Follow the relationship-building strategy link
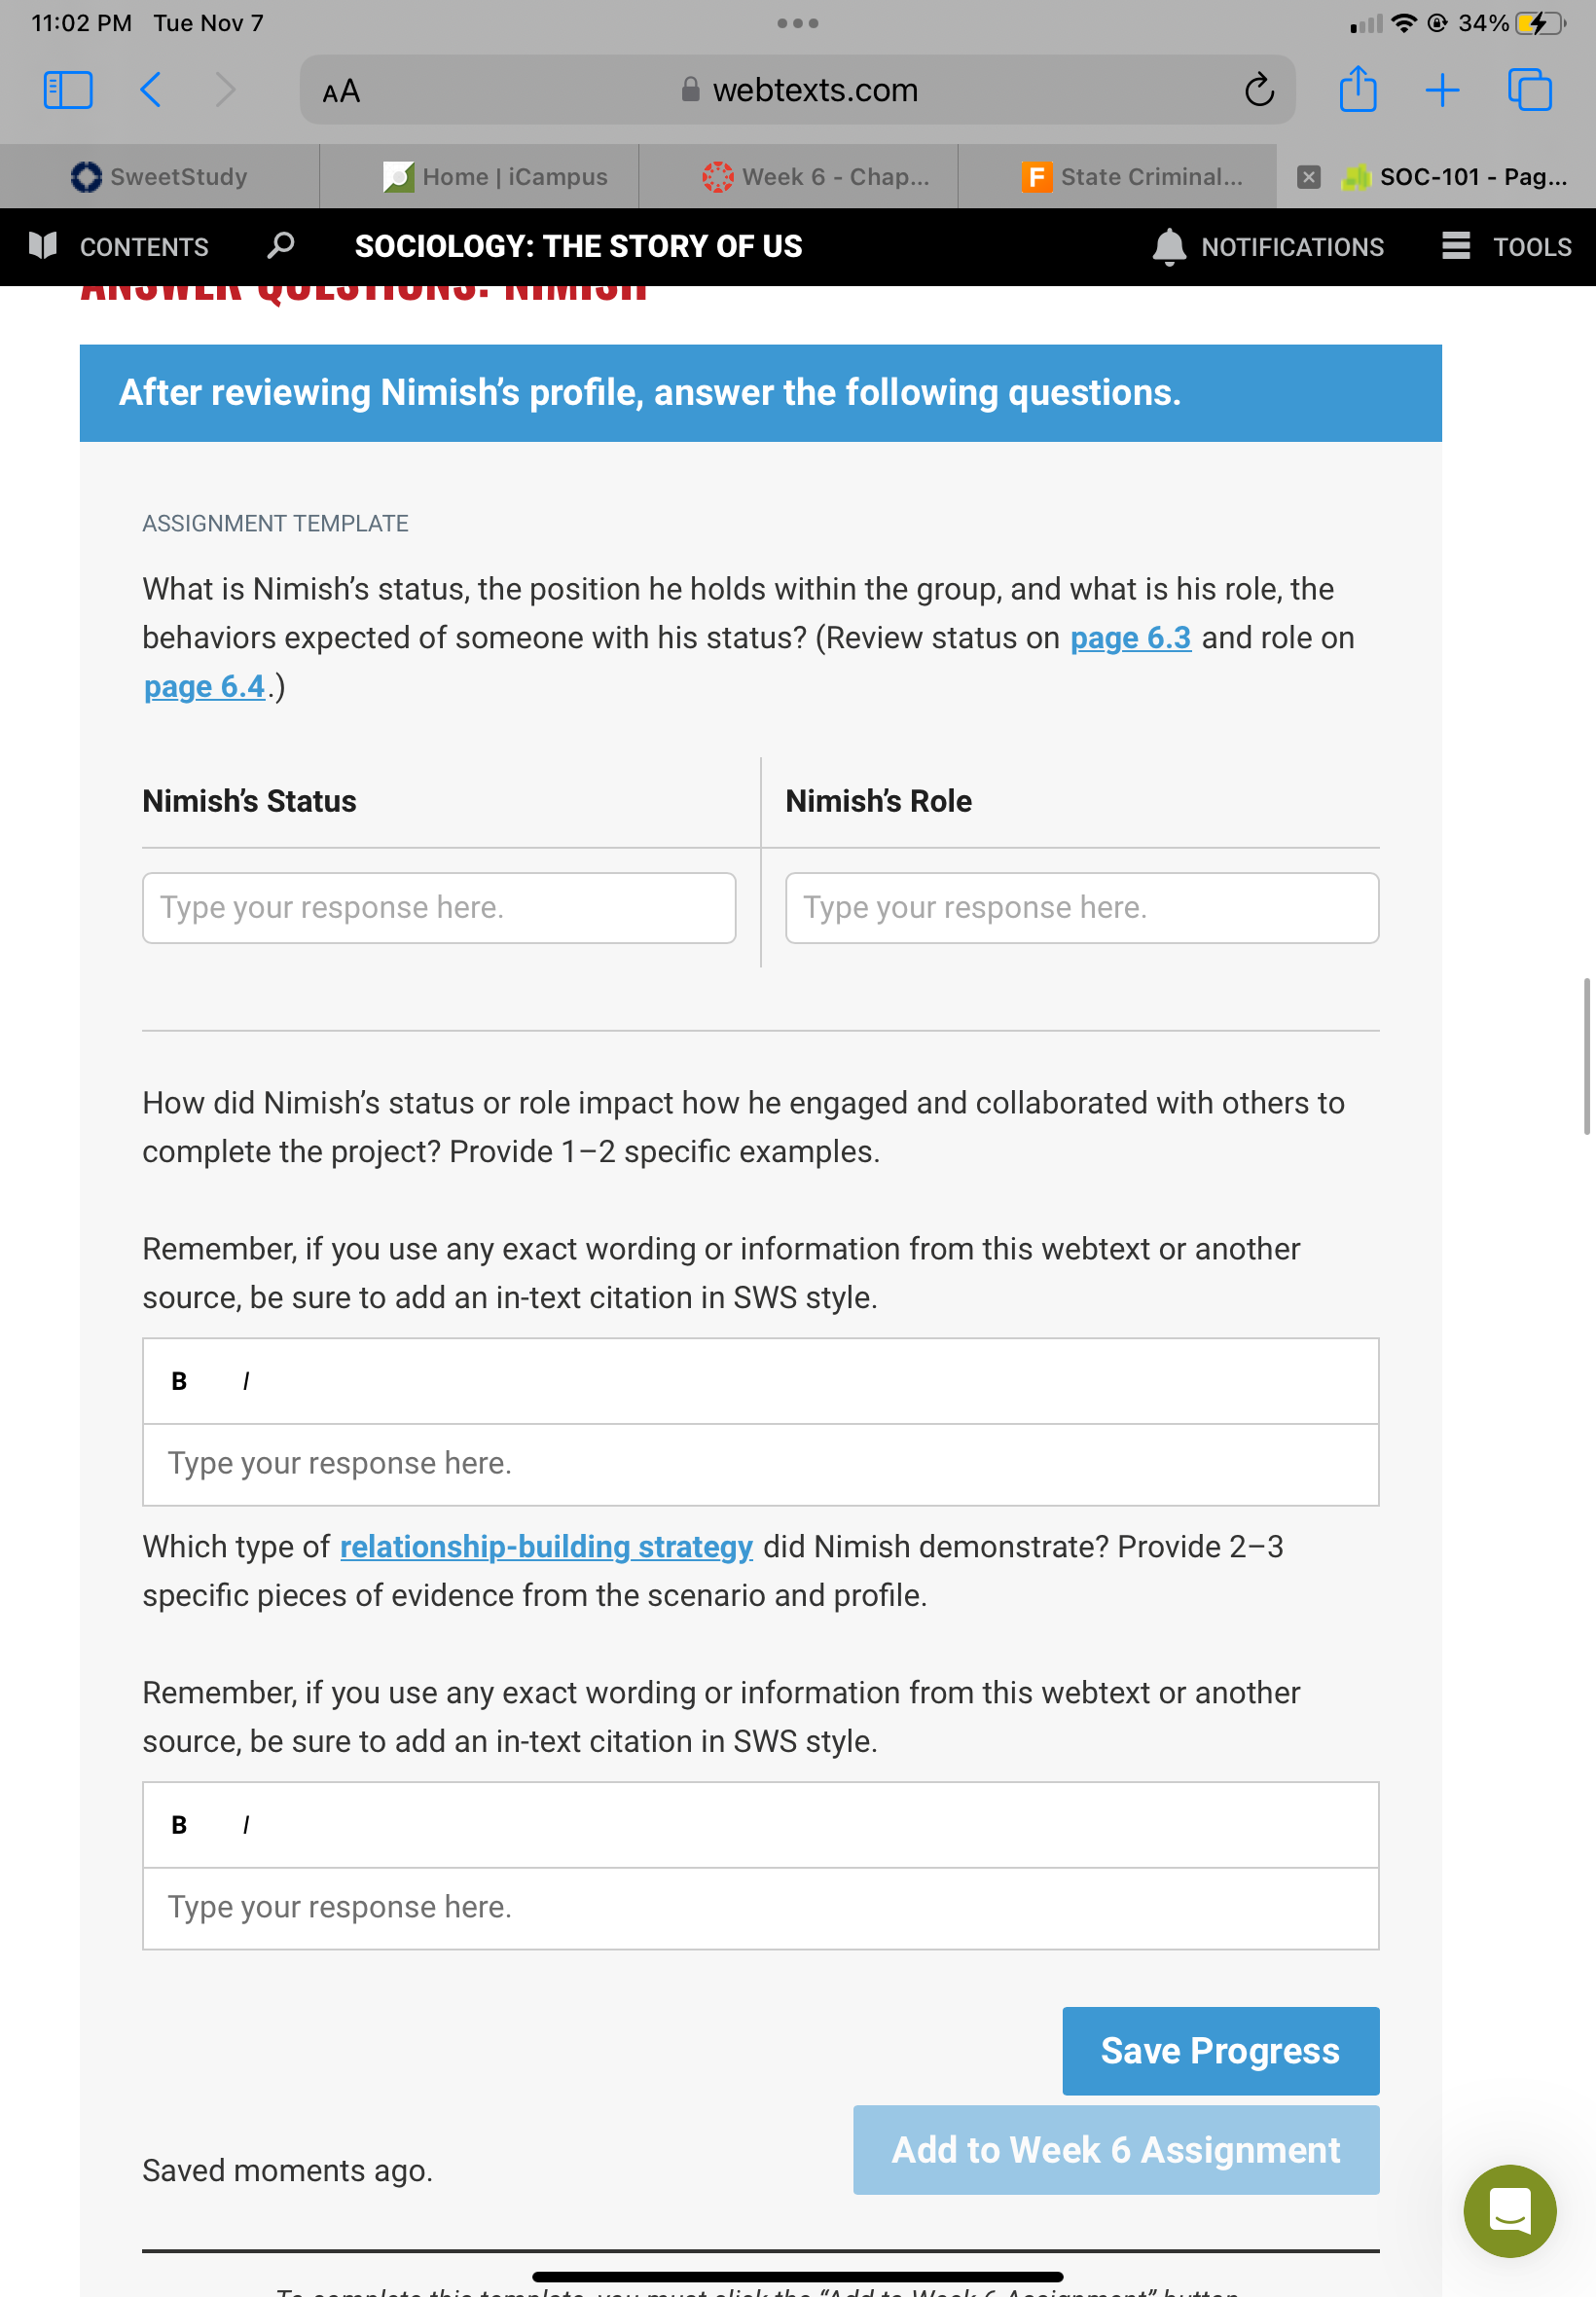 [546, 1547]
